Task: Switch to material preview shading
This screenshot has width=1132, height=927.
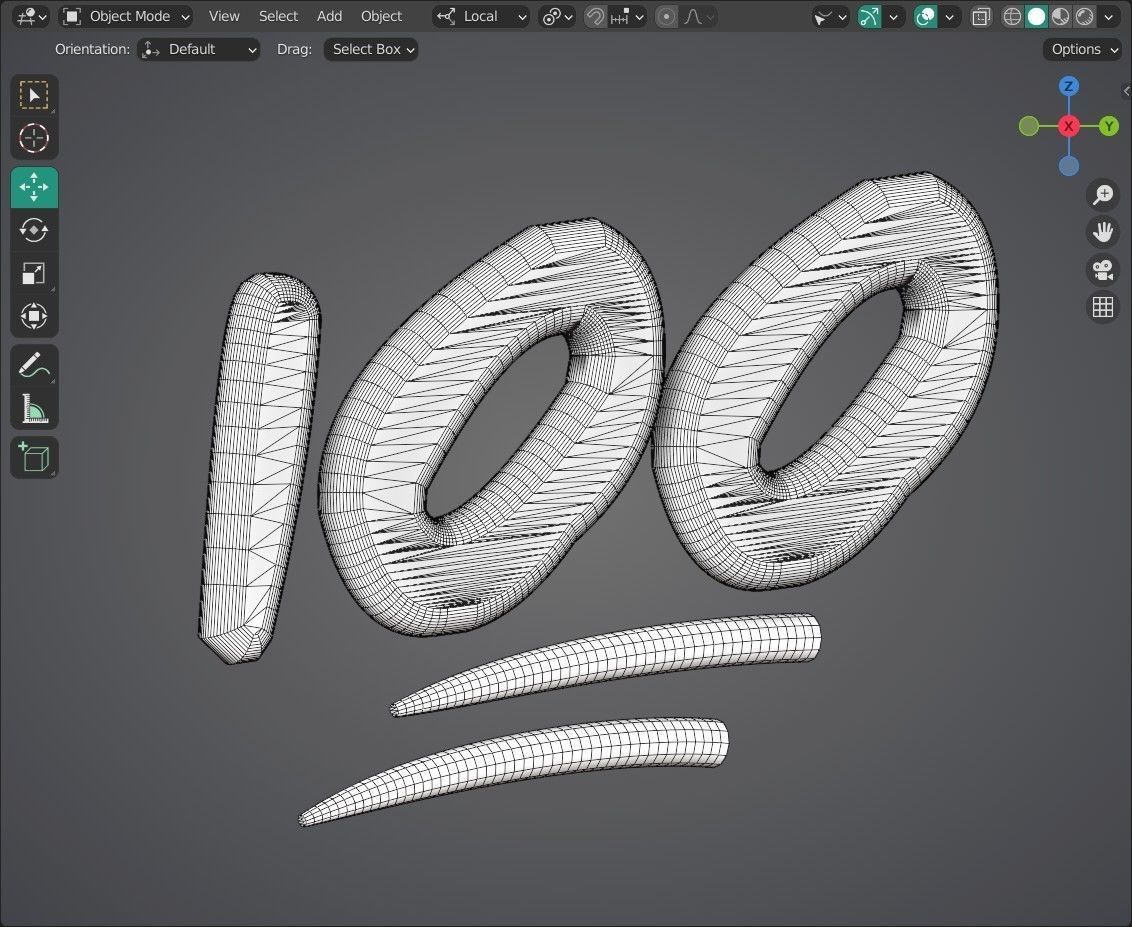Action: 1060,17
